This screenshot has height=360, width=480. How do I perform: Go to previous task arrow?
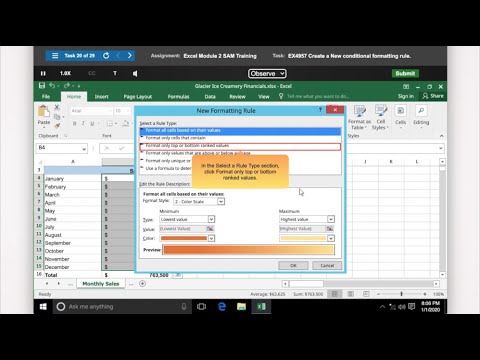(118, 56)
